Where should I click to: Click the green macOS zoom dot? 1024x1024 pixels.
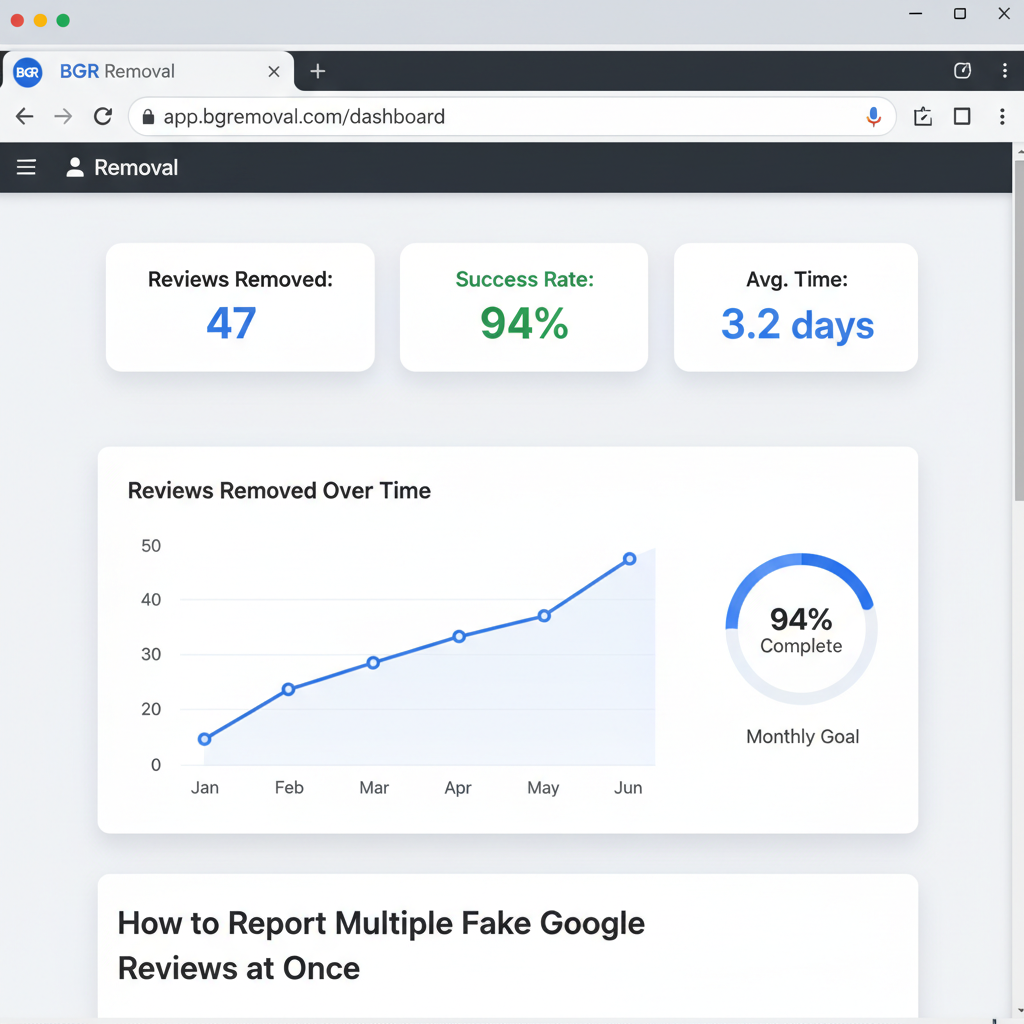[x=63, y=20]
